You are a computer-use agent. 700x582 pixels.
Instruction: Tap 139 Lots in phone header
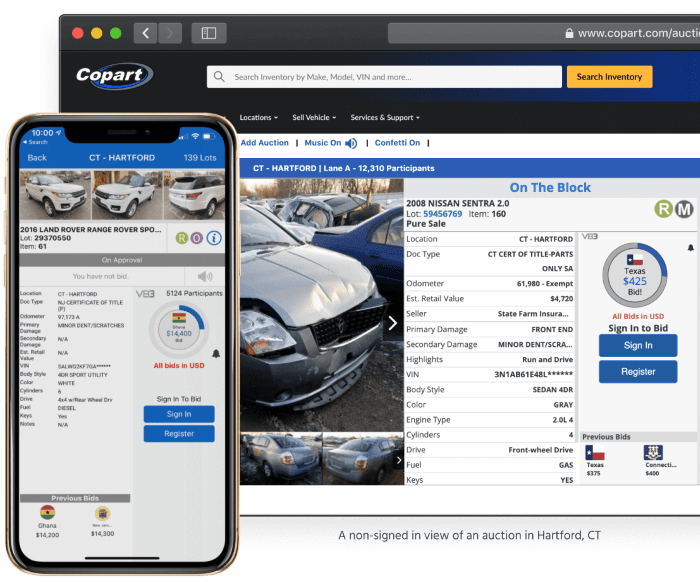pyautogui.click(x=200, y=158)
